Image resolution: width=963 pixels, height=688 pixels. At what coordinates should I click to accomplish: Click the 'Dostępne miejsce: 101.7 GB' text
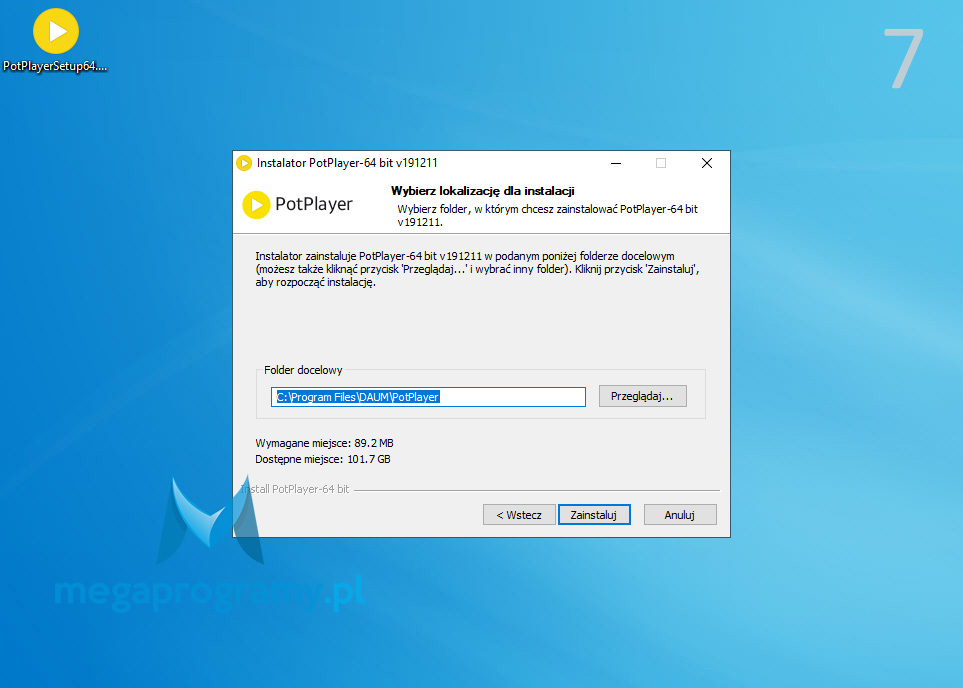pos(322,459)
